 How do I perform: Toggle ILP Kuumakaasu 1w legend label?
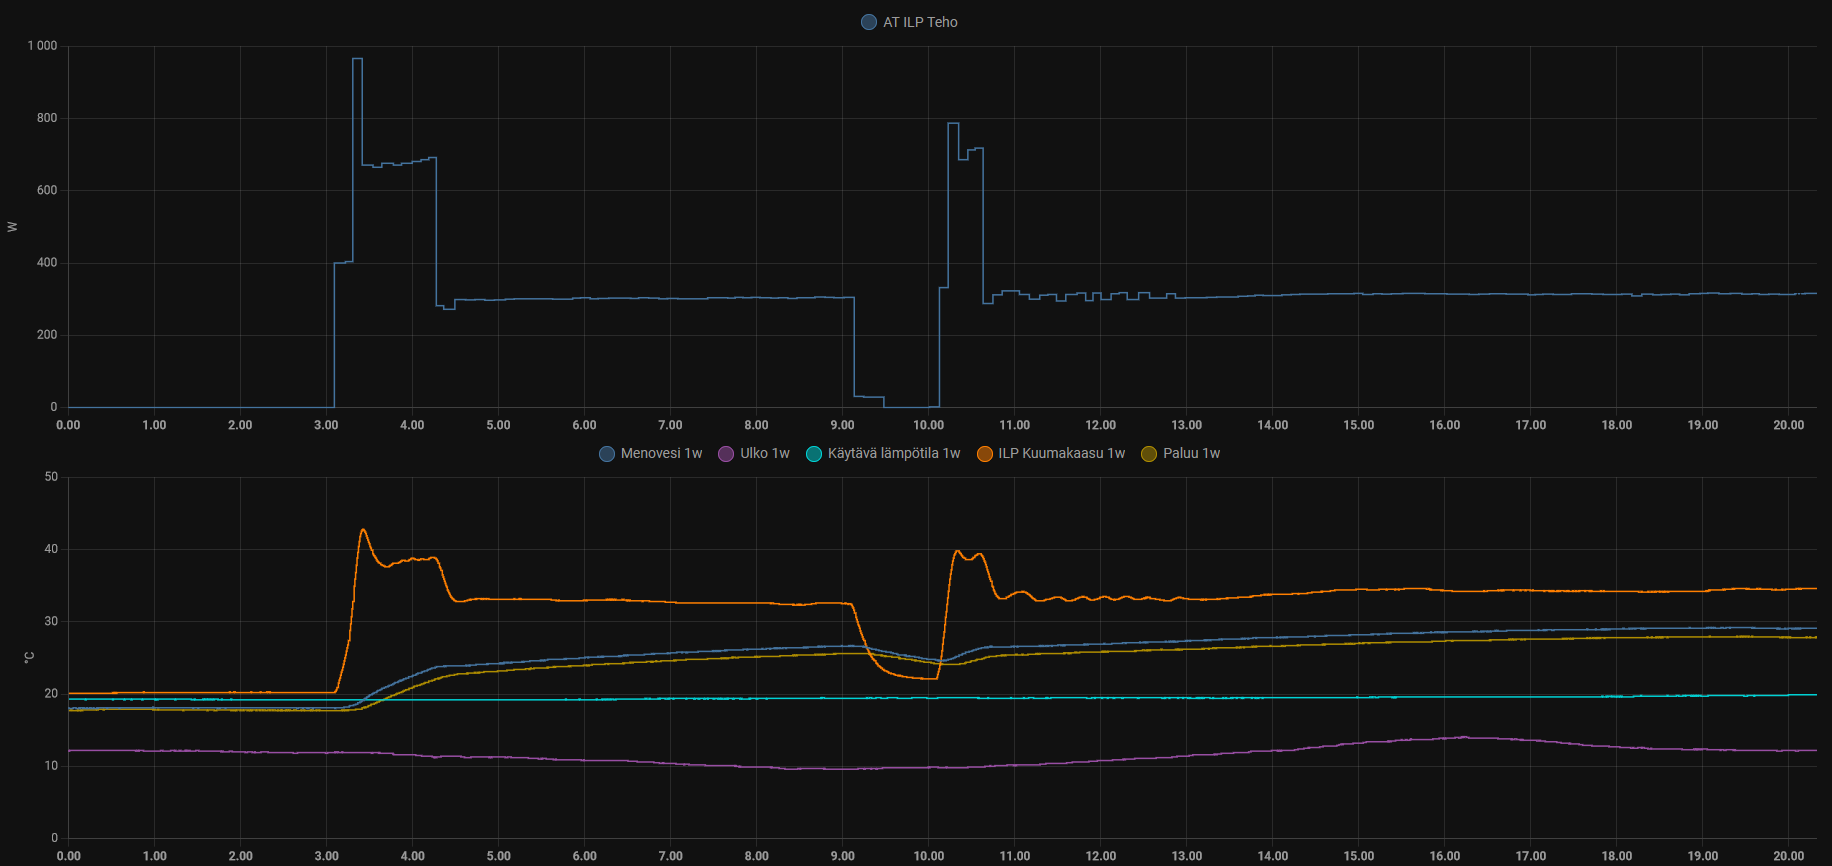coord(1061,454)
